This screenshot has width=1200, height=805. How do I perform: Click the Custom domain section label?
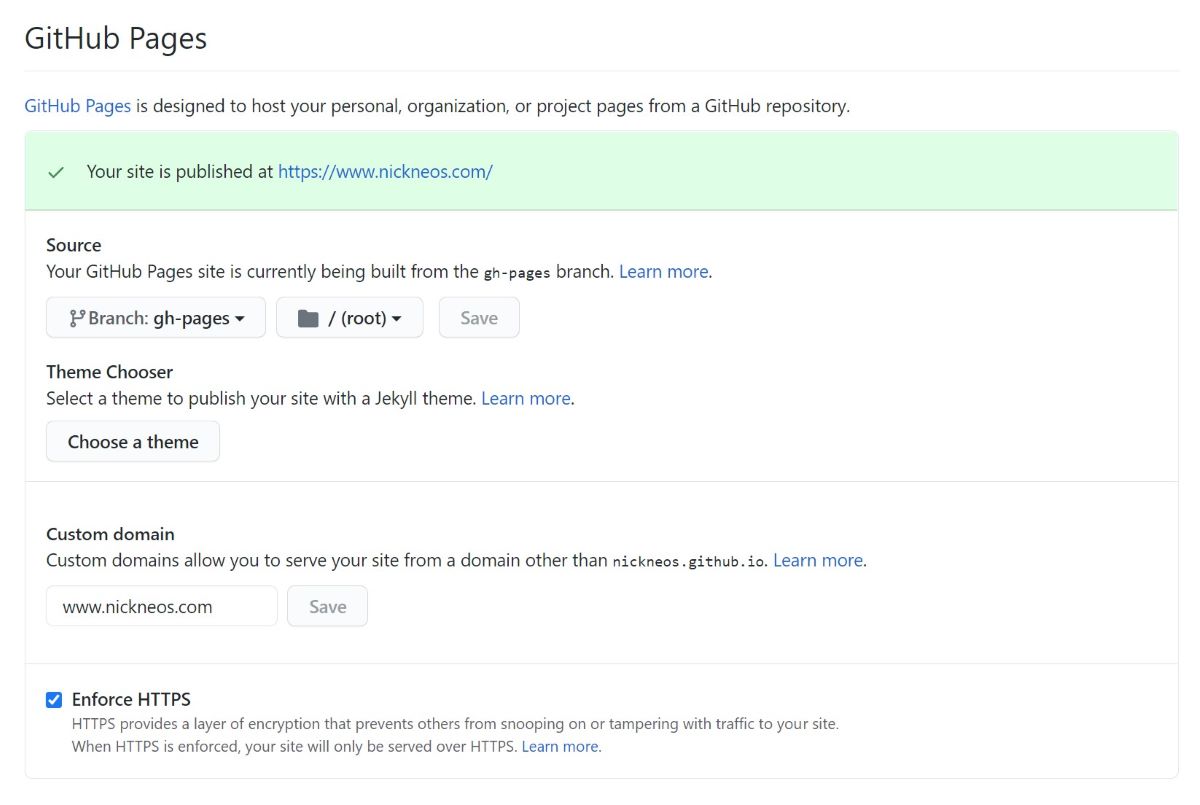click(x=110, y=534)
